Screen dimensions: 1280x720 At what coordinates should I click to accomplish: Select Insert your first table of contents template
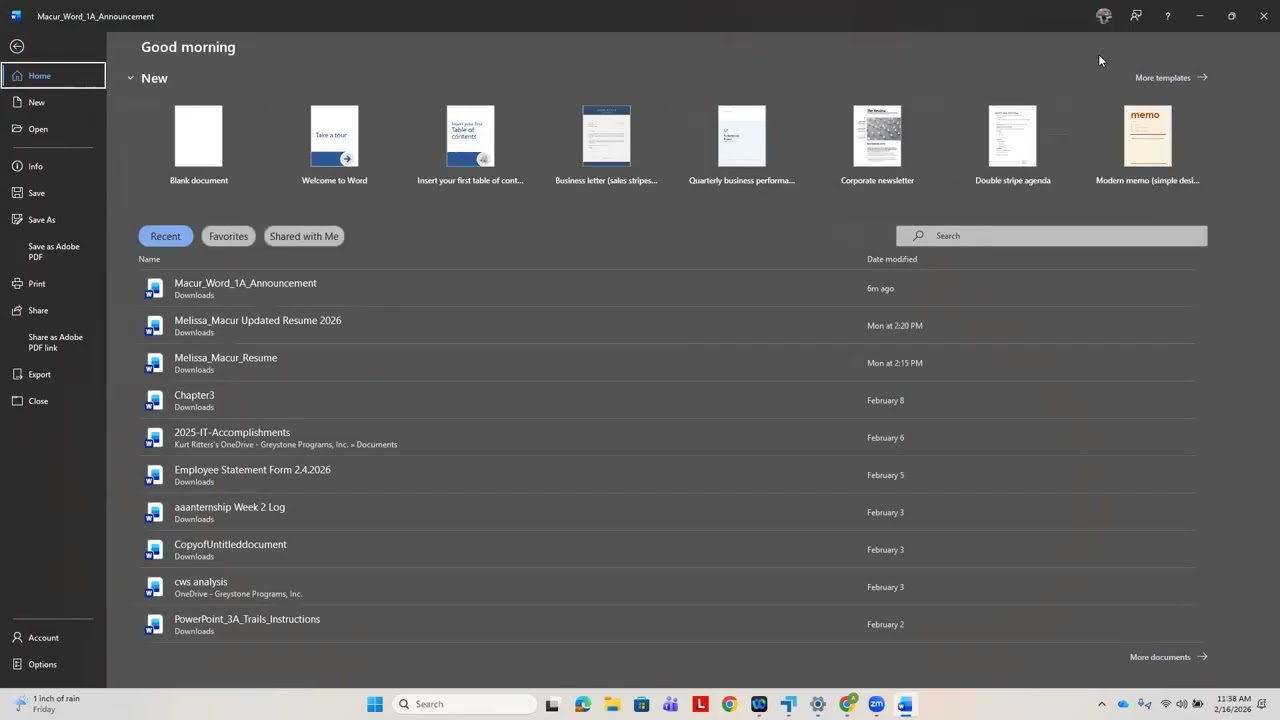[470, 145]
